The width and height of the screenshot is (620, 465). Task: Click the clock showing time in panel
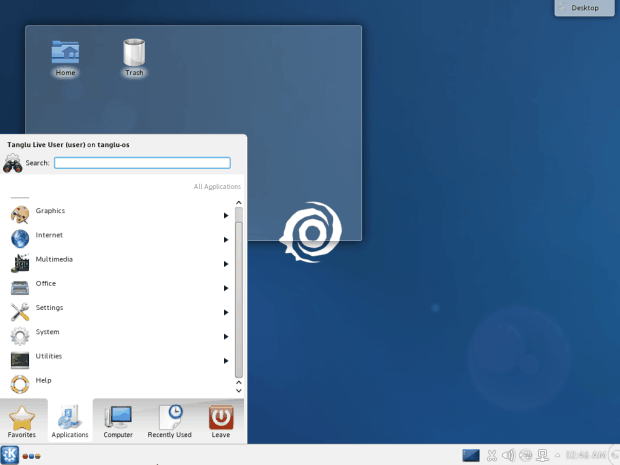coord(586,455)
